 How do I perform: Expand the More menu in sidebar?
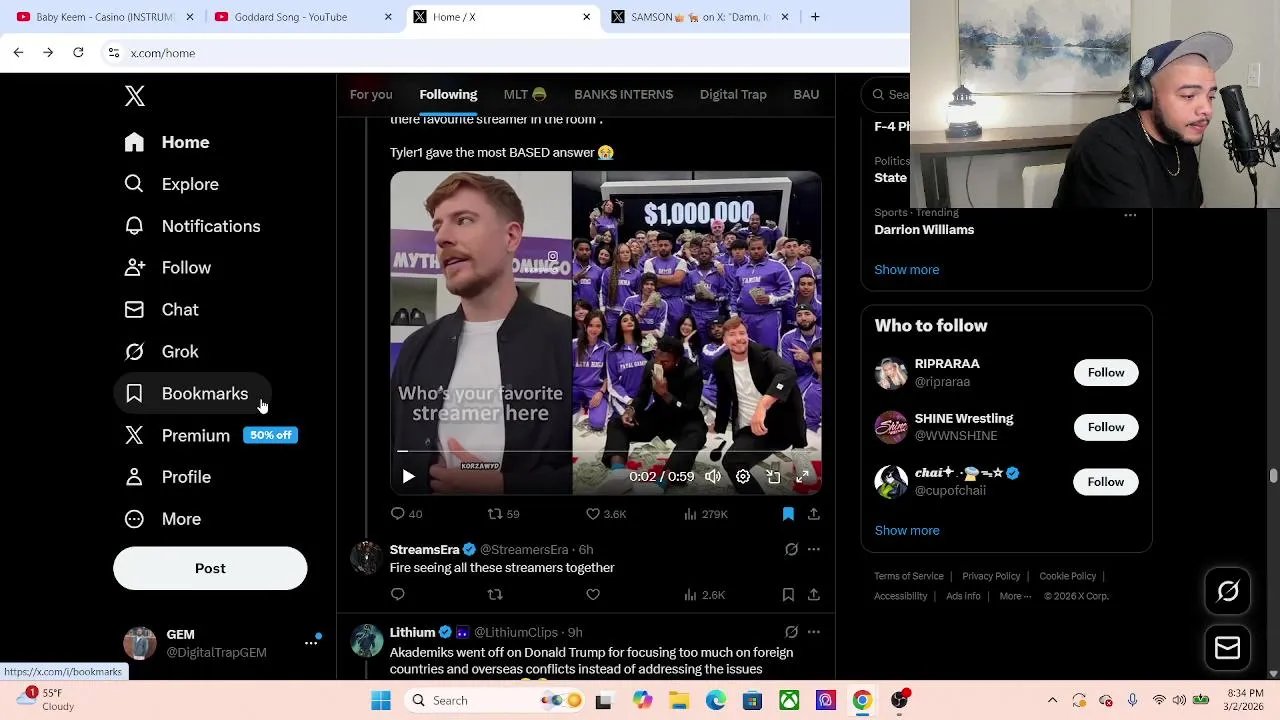click(x=162, y=519)
